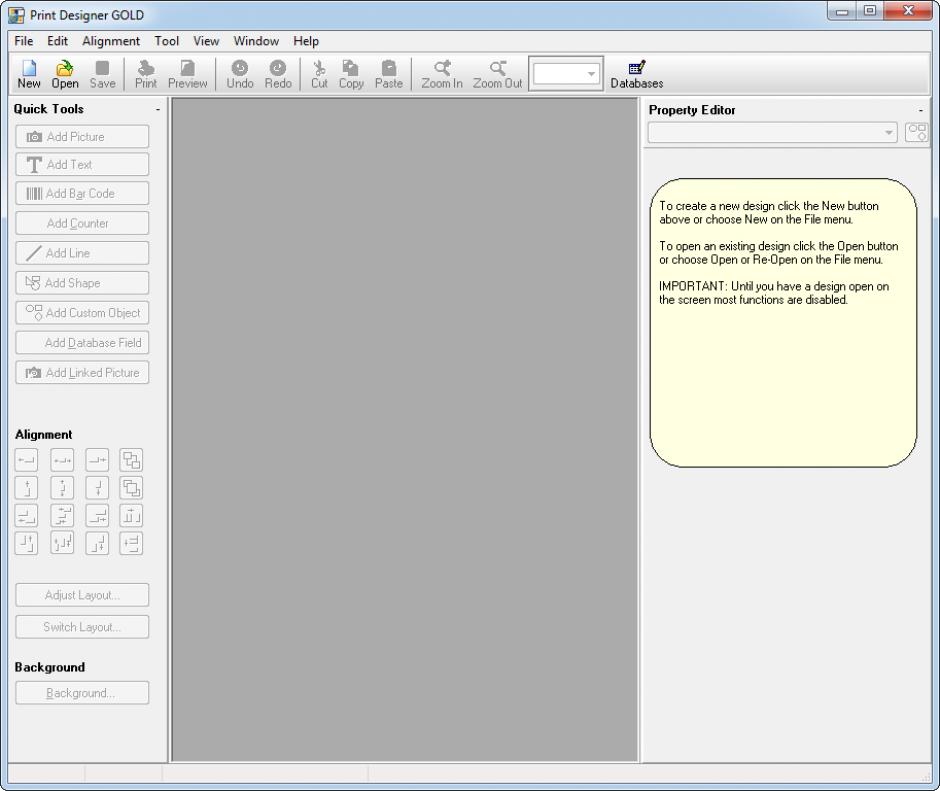Click stacked-squares order icon in second alignment row
940x791 pixels.
[131, 488]
